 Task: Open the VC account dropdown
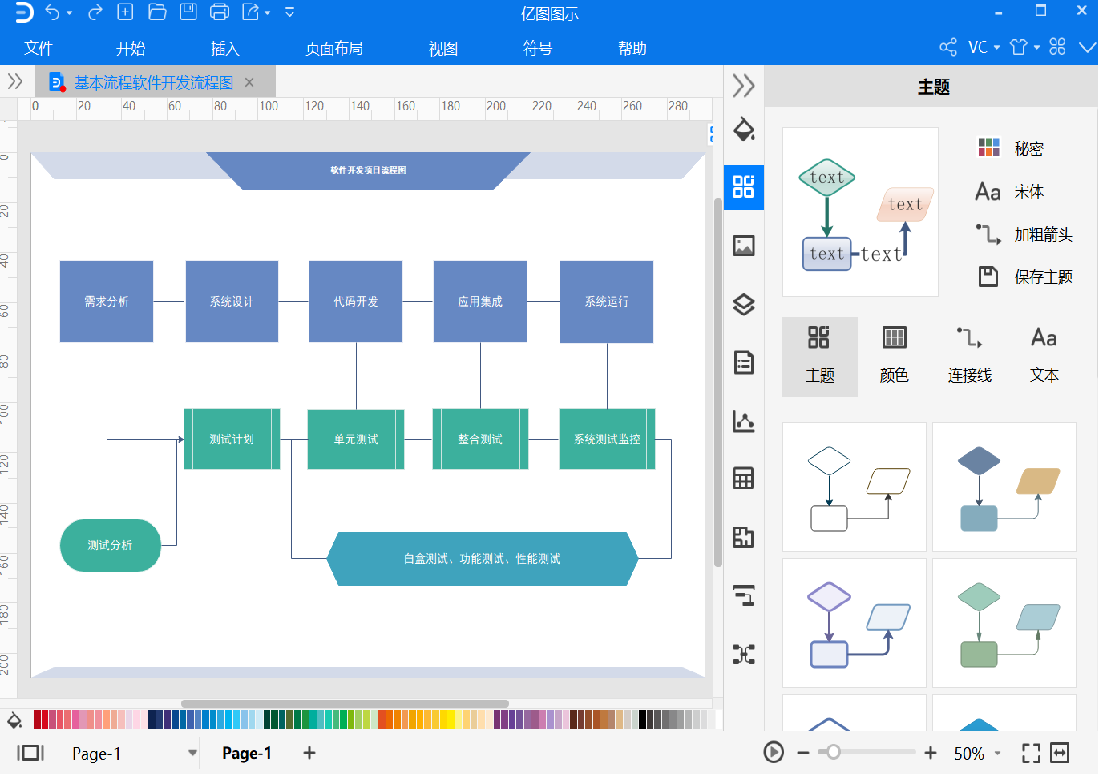pos(984,48)
